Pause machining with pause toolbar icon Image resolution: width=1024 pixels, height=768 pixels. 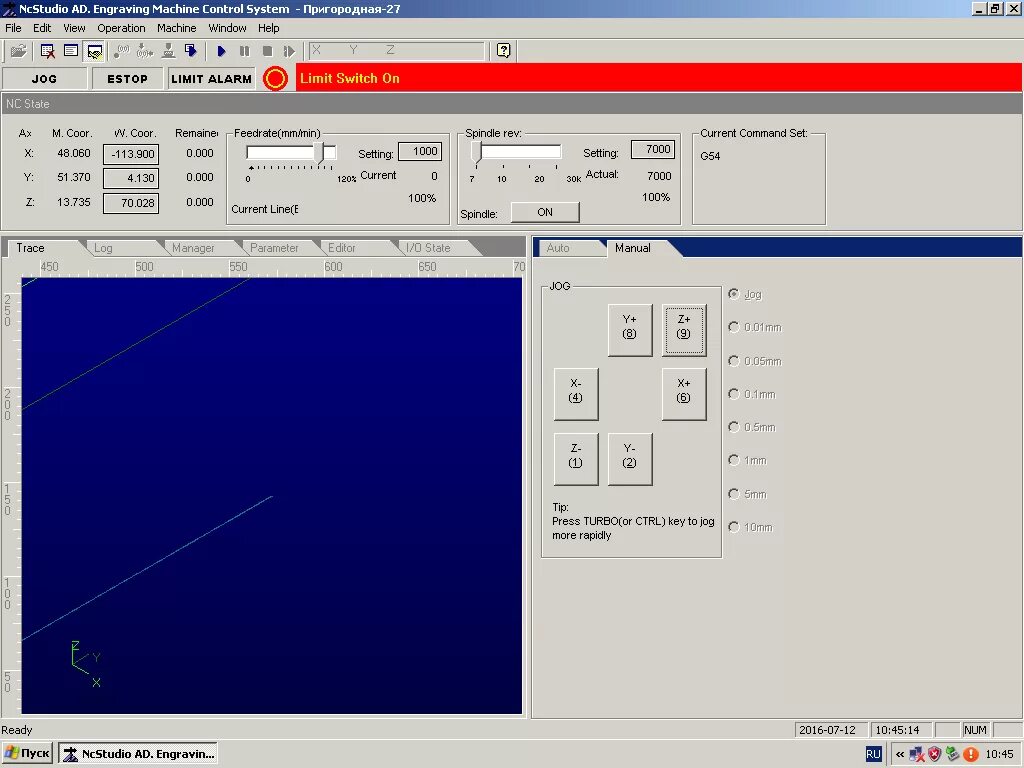(244, 51)
